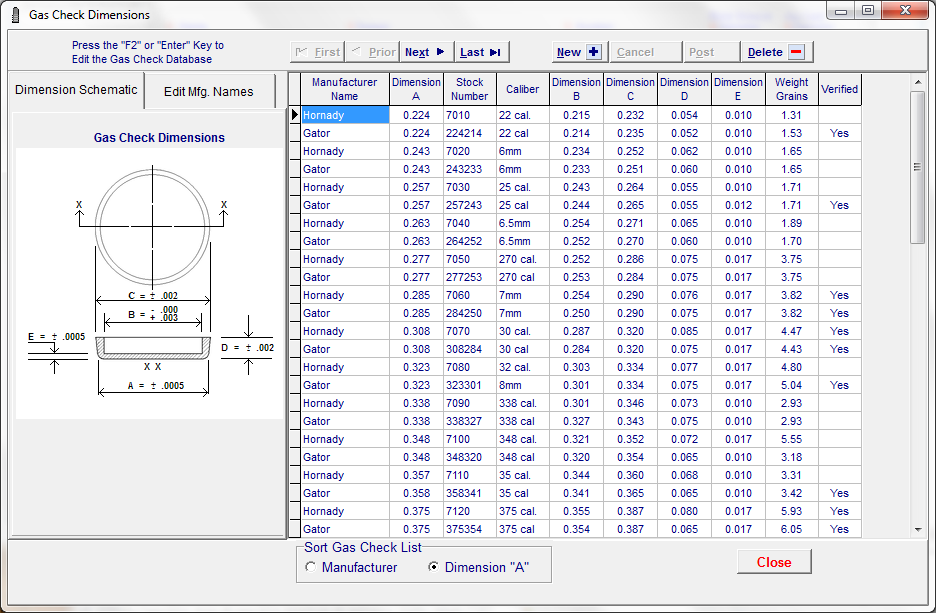Select the Dimension "A" sort option
This screenshot has width=936, height=613.
pos(434,567)
